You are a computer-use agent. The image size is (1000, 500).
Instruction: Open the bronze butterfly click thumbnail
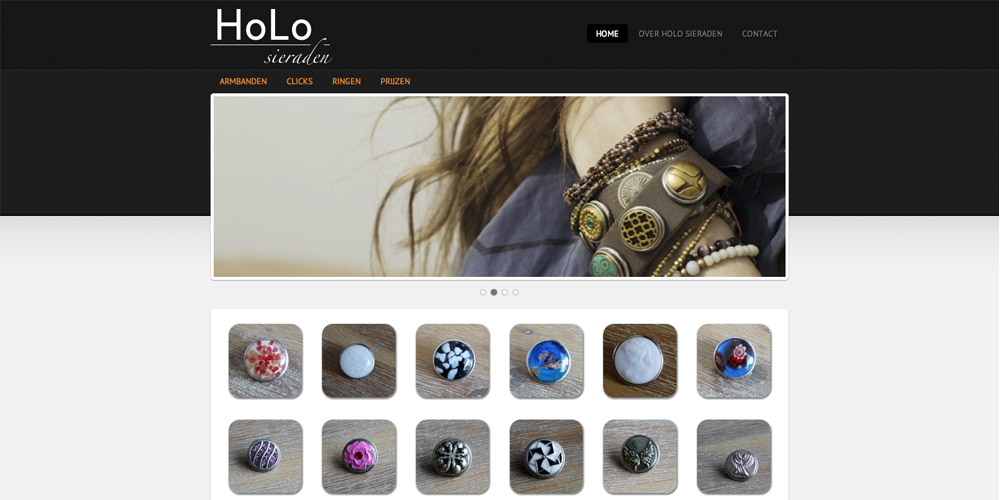point(640,457)
